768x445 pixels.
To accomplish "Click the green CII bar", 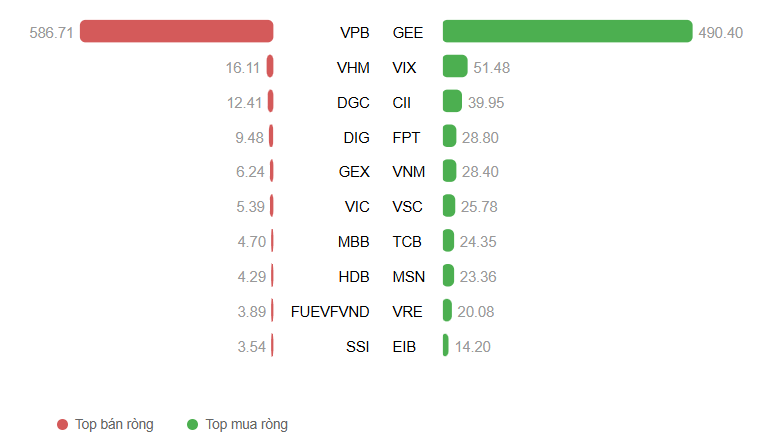I will coord(452,102).
